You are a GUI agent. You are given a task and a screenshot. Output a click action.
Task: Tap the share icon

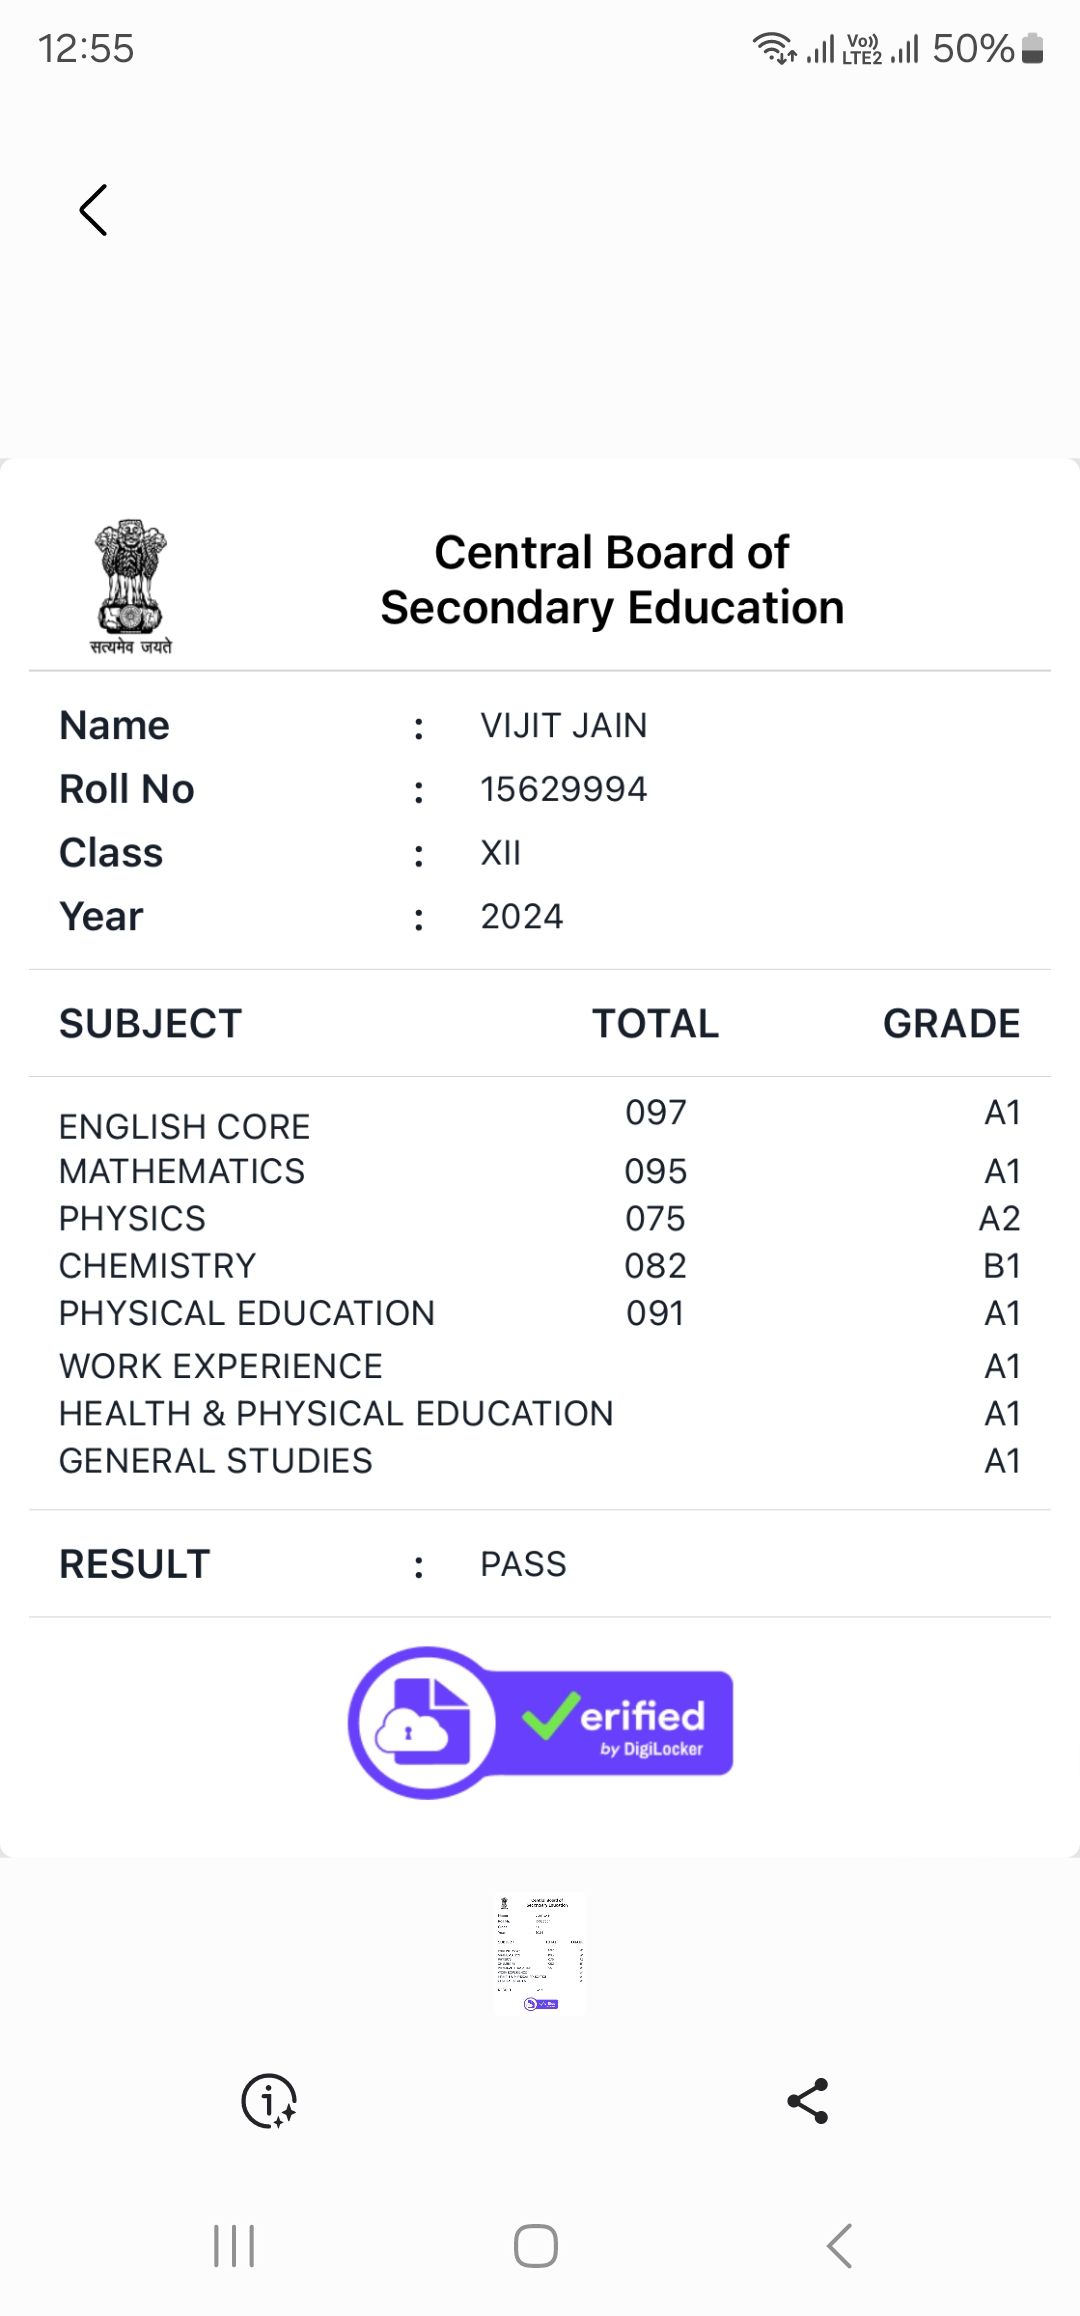click(x=808, y=2100)
